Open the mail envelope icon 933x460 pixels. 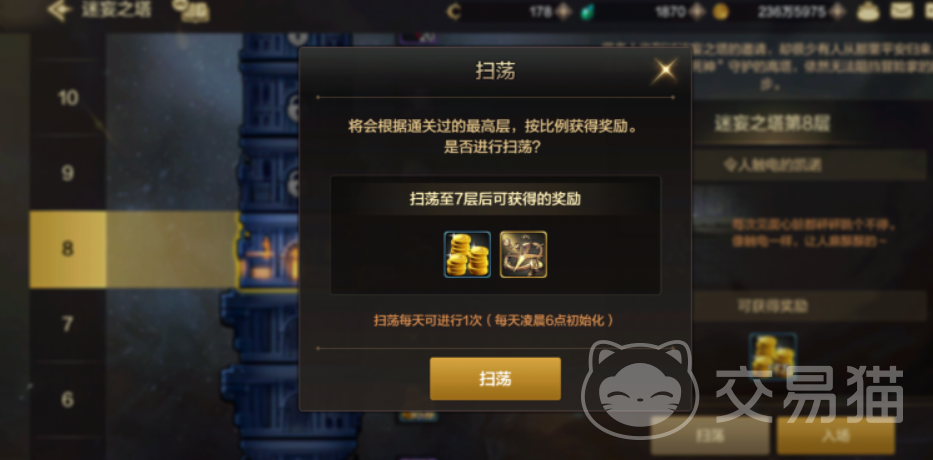coord(902,10)
